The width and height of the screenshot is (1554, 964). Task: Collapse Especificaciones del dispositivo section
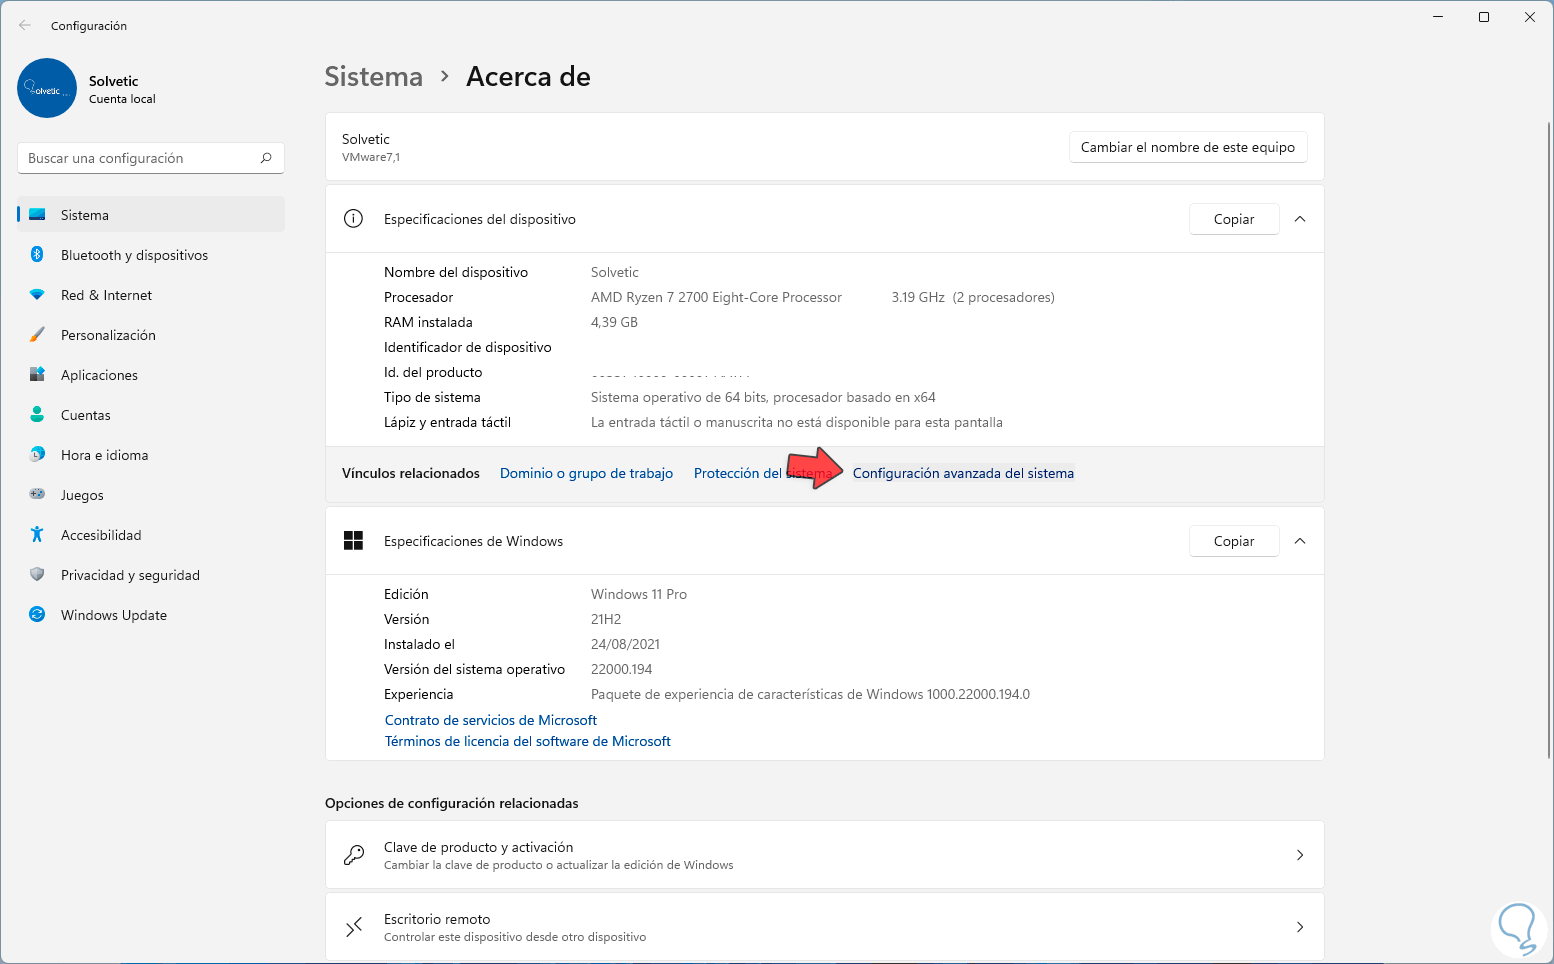[x=1300, y=219]
